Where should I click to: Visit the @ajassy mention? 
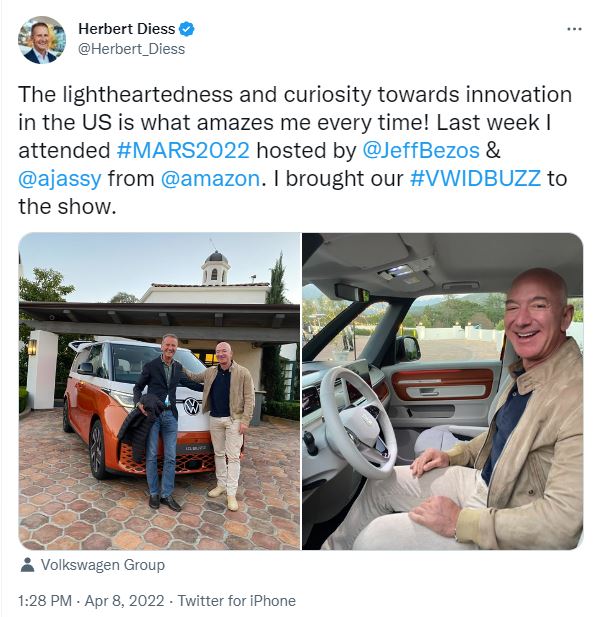pos(60,179)
